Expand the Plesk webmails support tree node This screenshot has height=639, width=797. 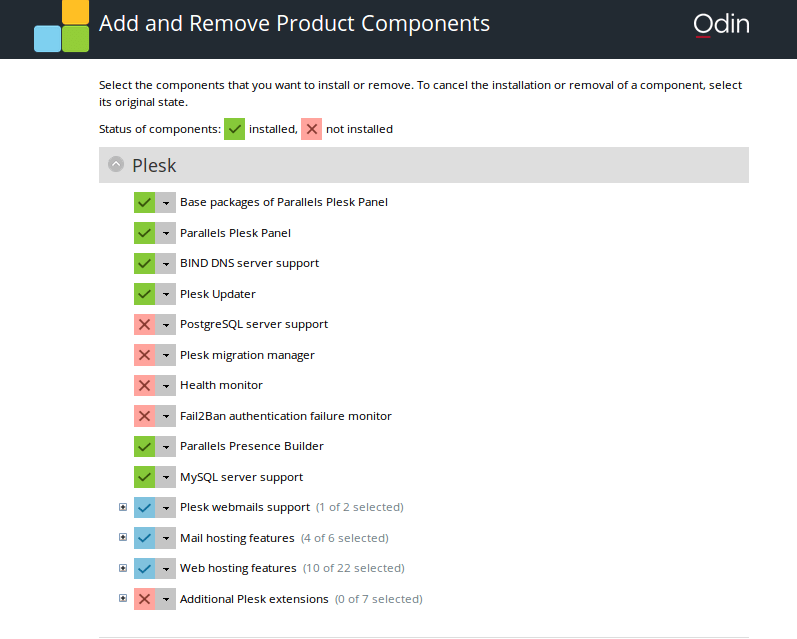pos(123,507)
